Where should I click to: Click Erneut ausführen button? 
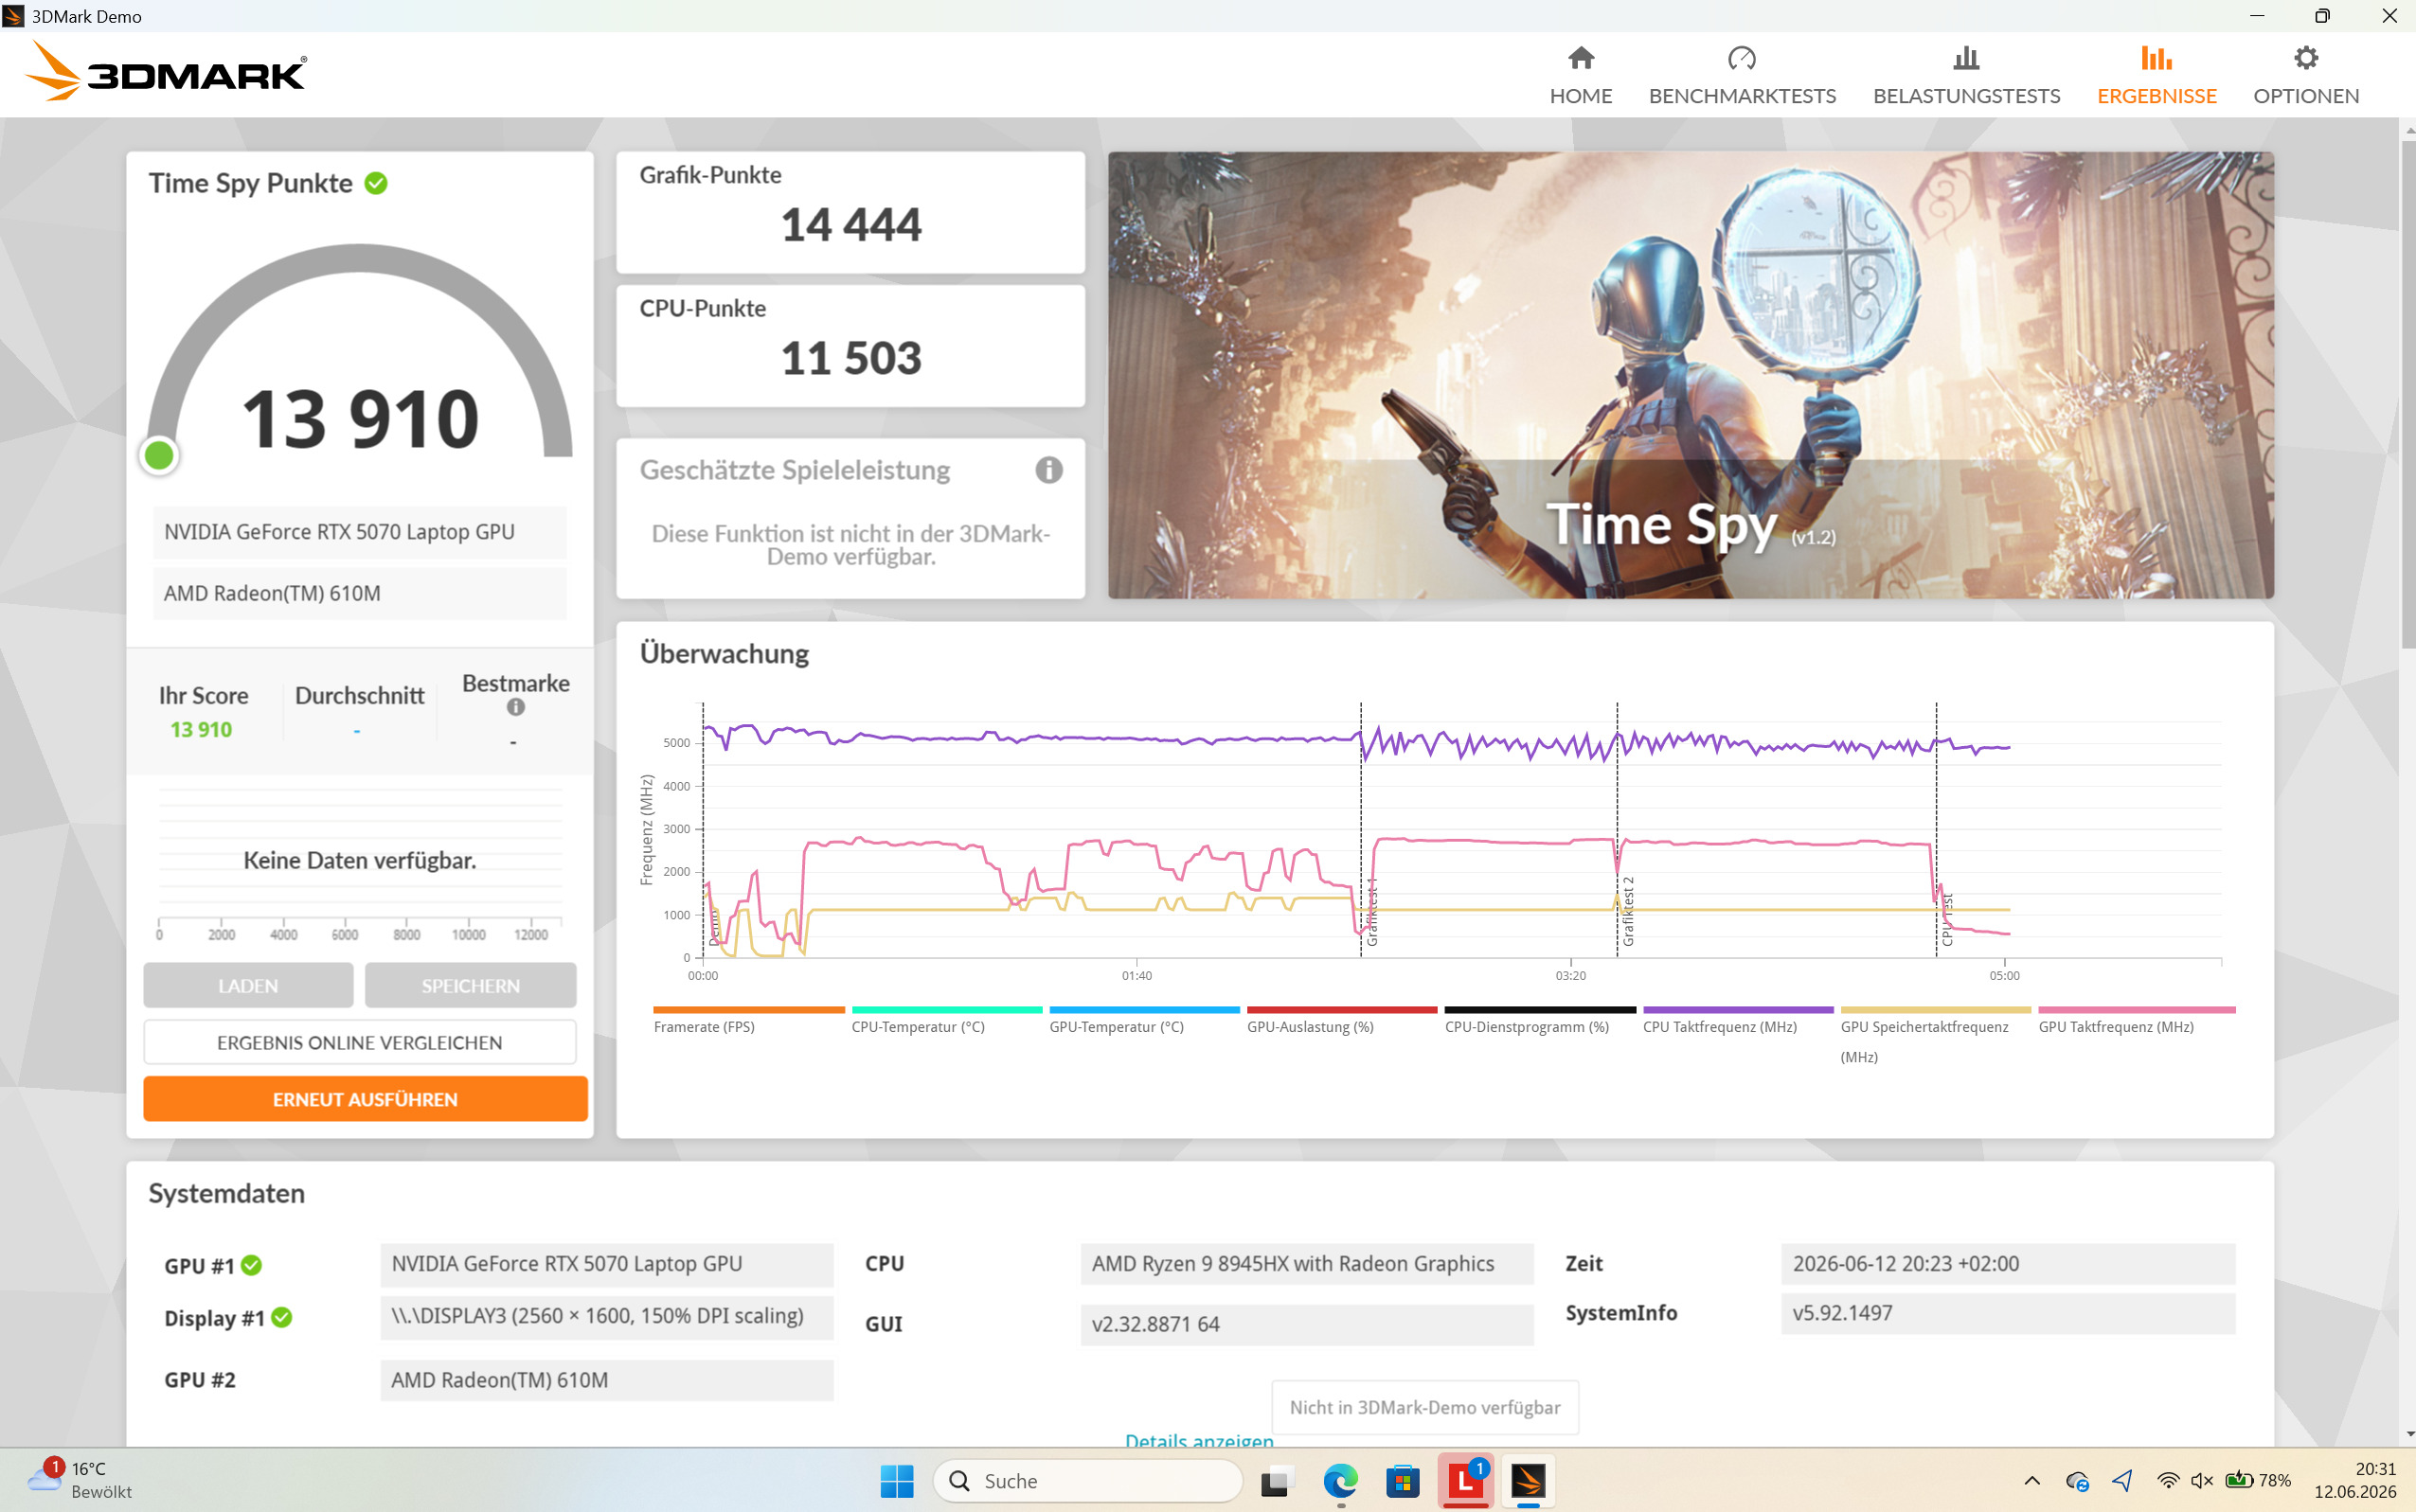(365, 1099)
